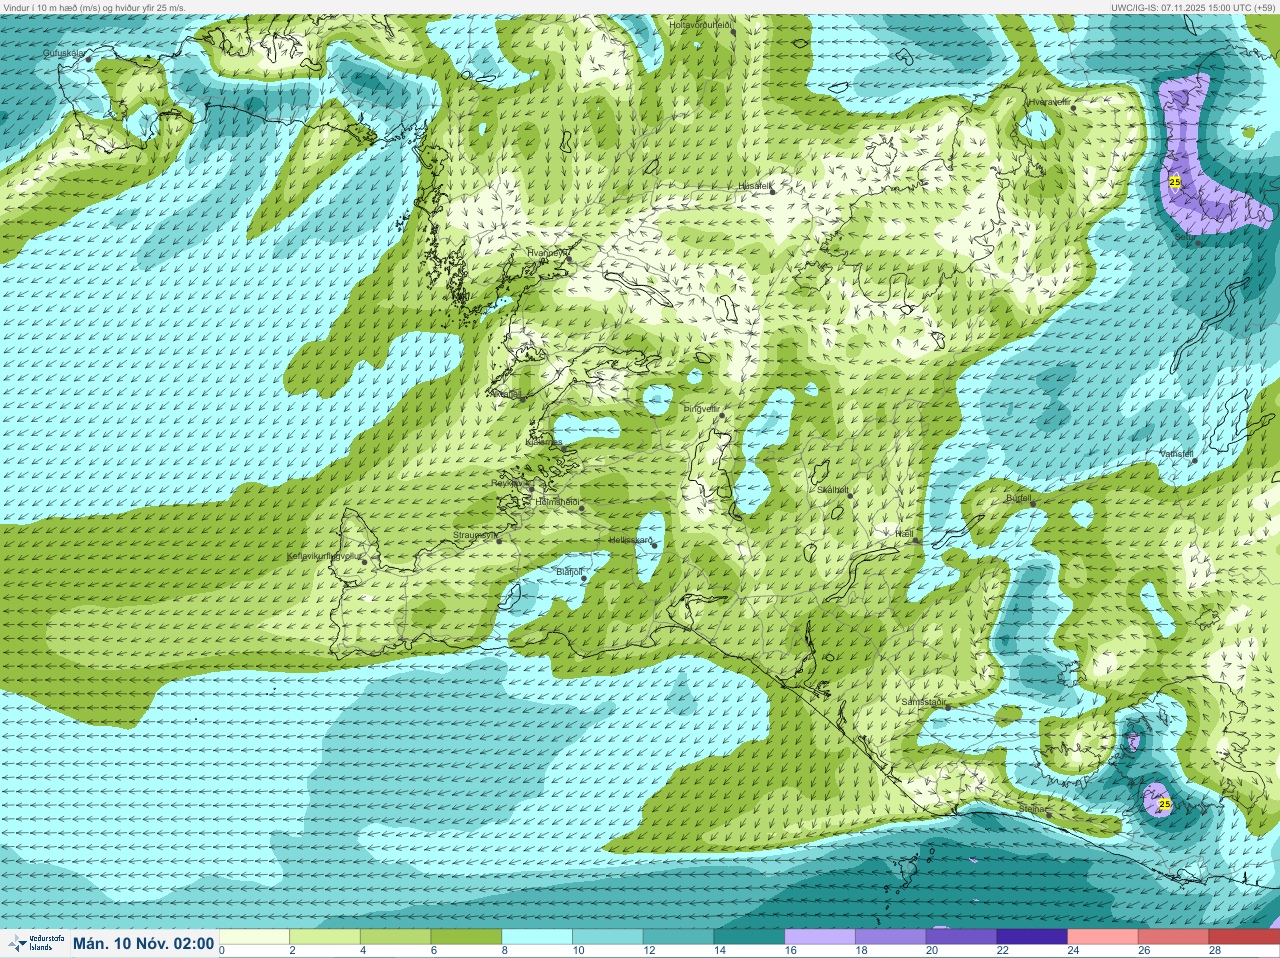1280x958 pixels.
Task: Click the 'Holtavörðuheiði' place label
Action: pyautogui.click(x=701, y=24)
